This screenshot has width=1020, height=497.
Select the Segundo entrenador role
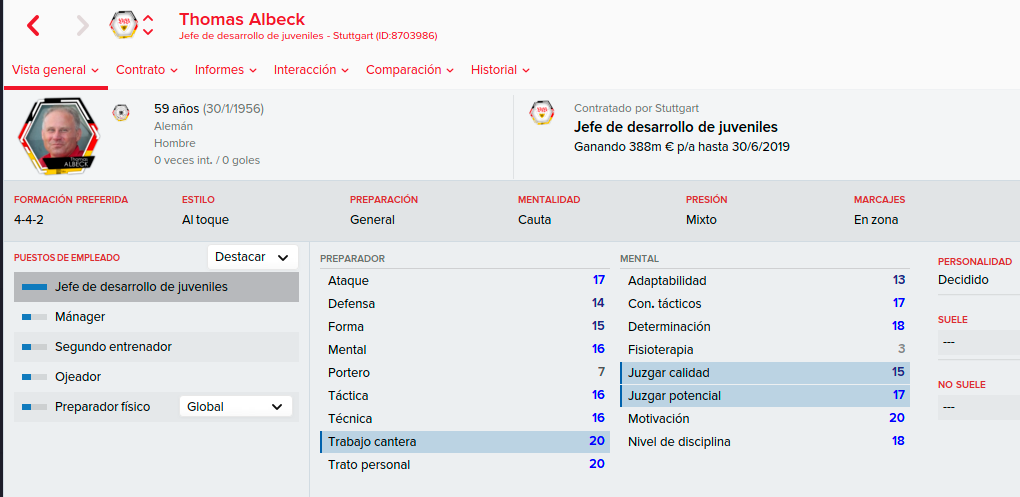156,347
